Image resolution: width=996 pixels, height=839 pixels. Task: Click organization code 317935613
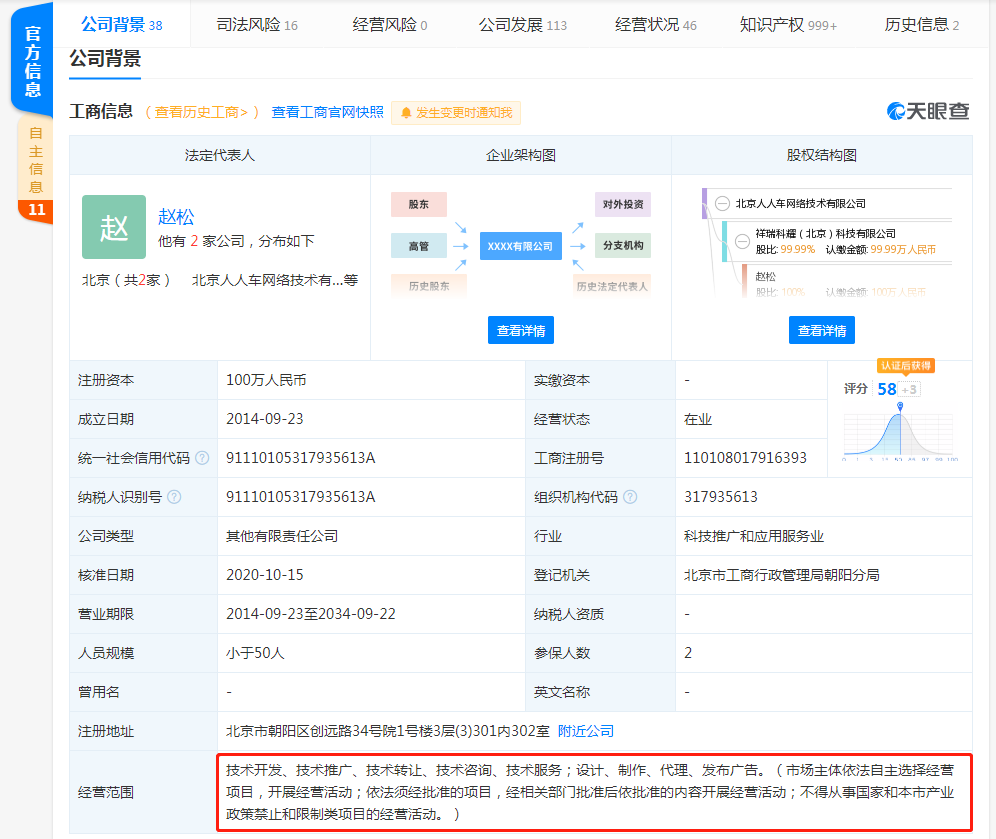[720, 497]
